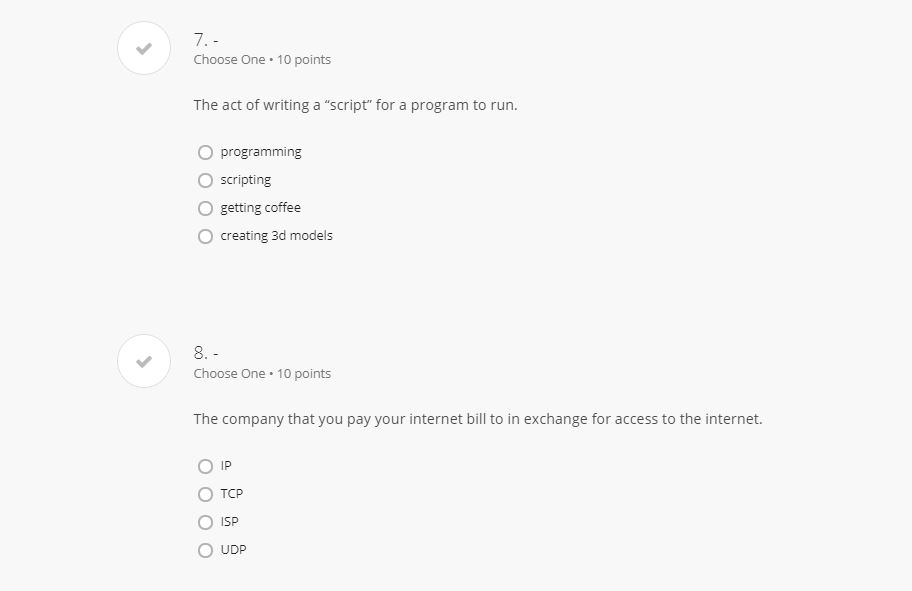Mark the "creating 3d models" radio button
The width and height of the screenshot is (912, 591).
point(205,236)
